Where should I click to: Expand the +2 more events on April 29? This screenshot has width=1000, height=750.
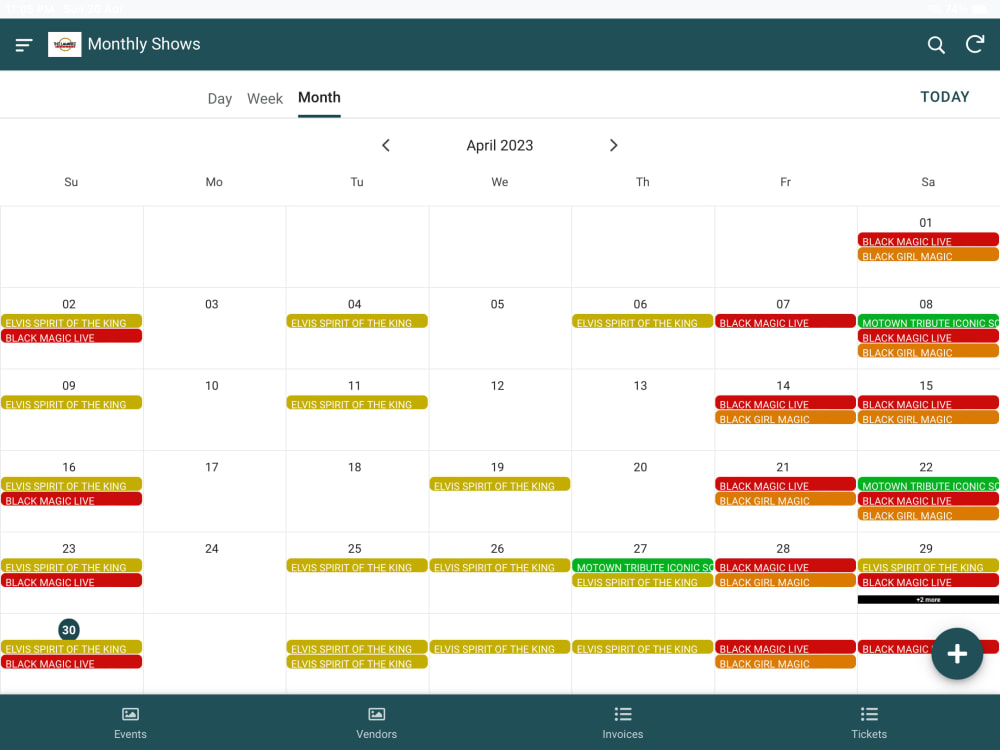(x=927, y=599)
